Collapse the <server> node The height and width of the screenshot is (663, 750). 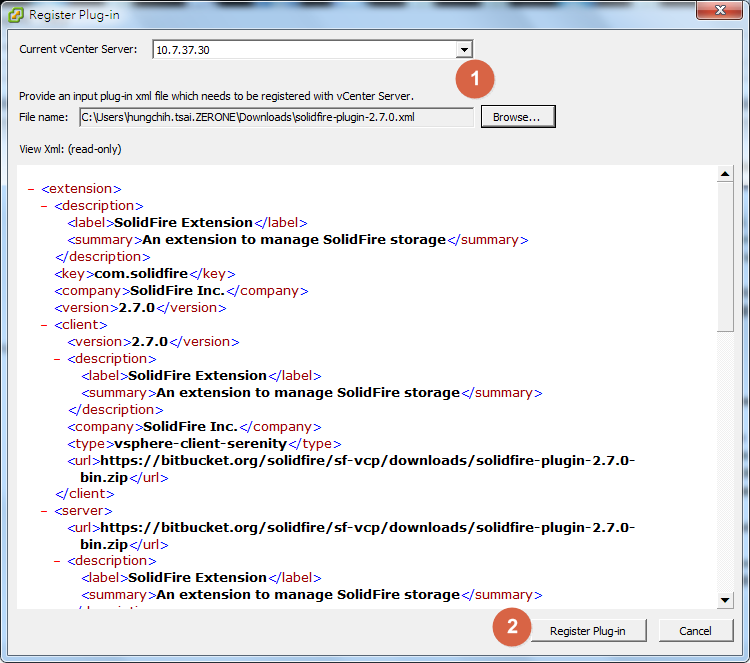[44, 511]
